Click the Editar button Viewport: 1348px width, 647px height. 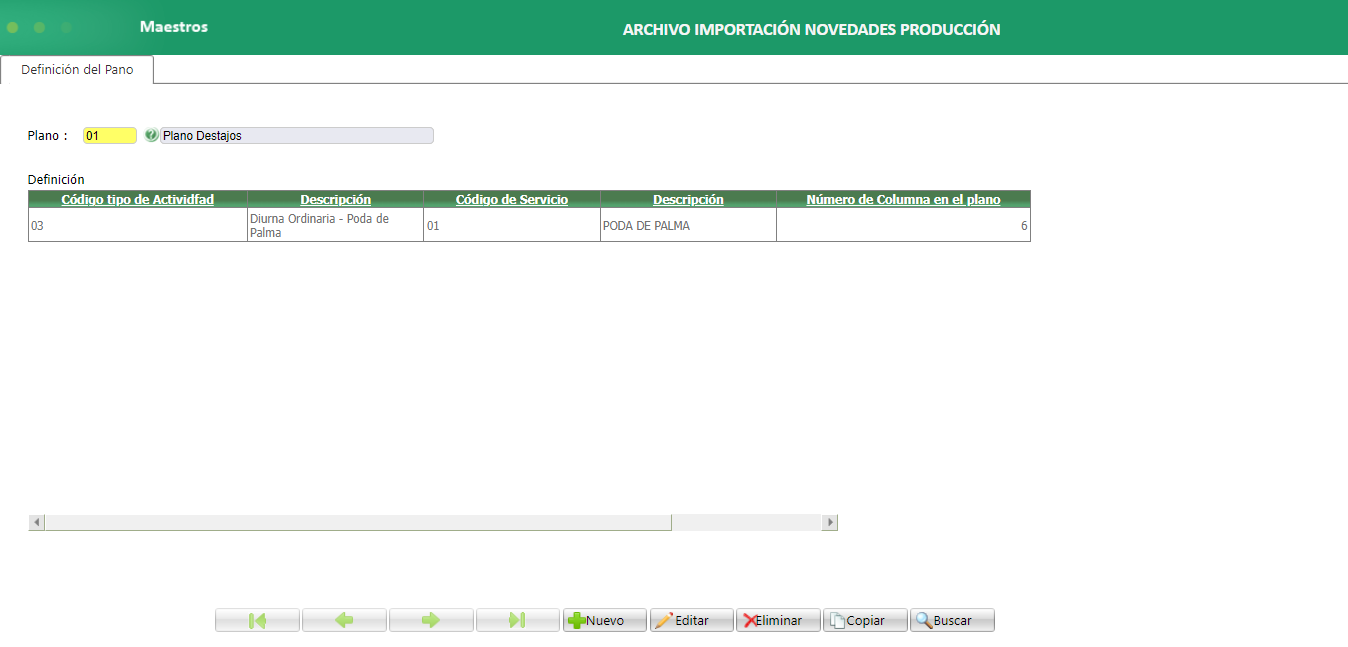pos(692,620)
